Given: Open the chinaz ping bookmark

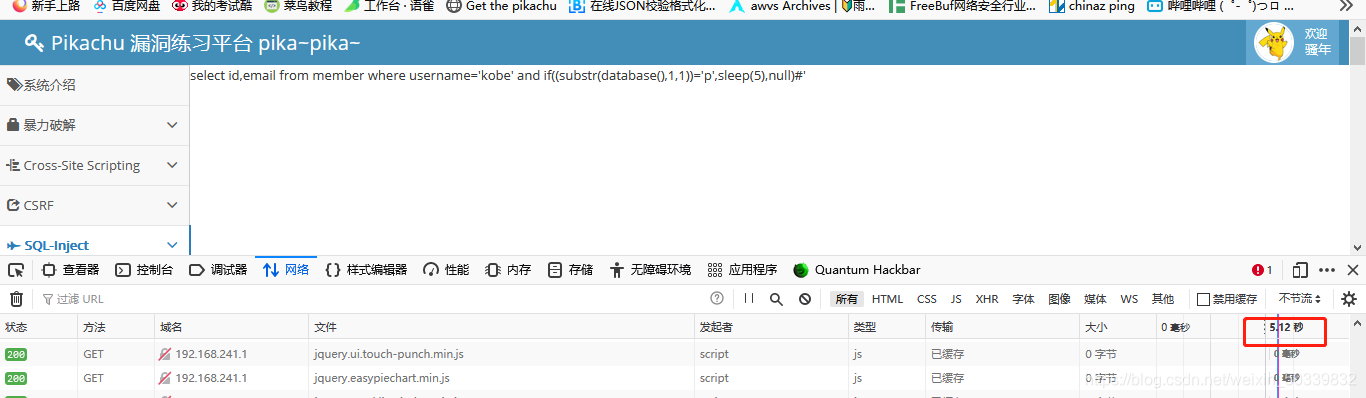Looking at the screenshot, I should [1091, 6].
